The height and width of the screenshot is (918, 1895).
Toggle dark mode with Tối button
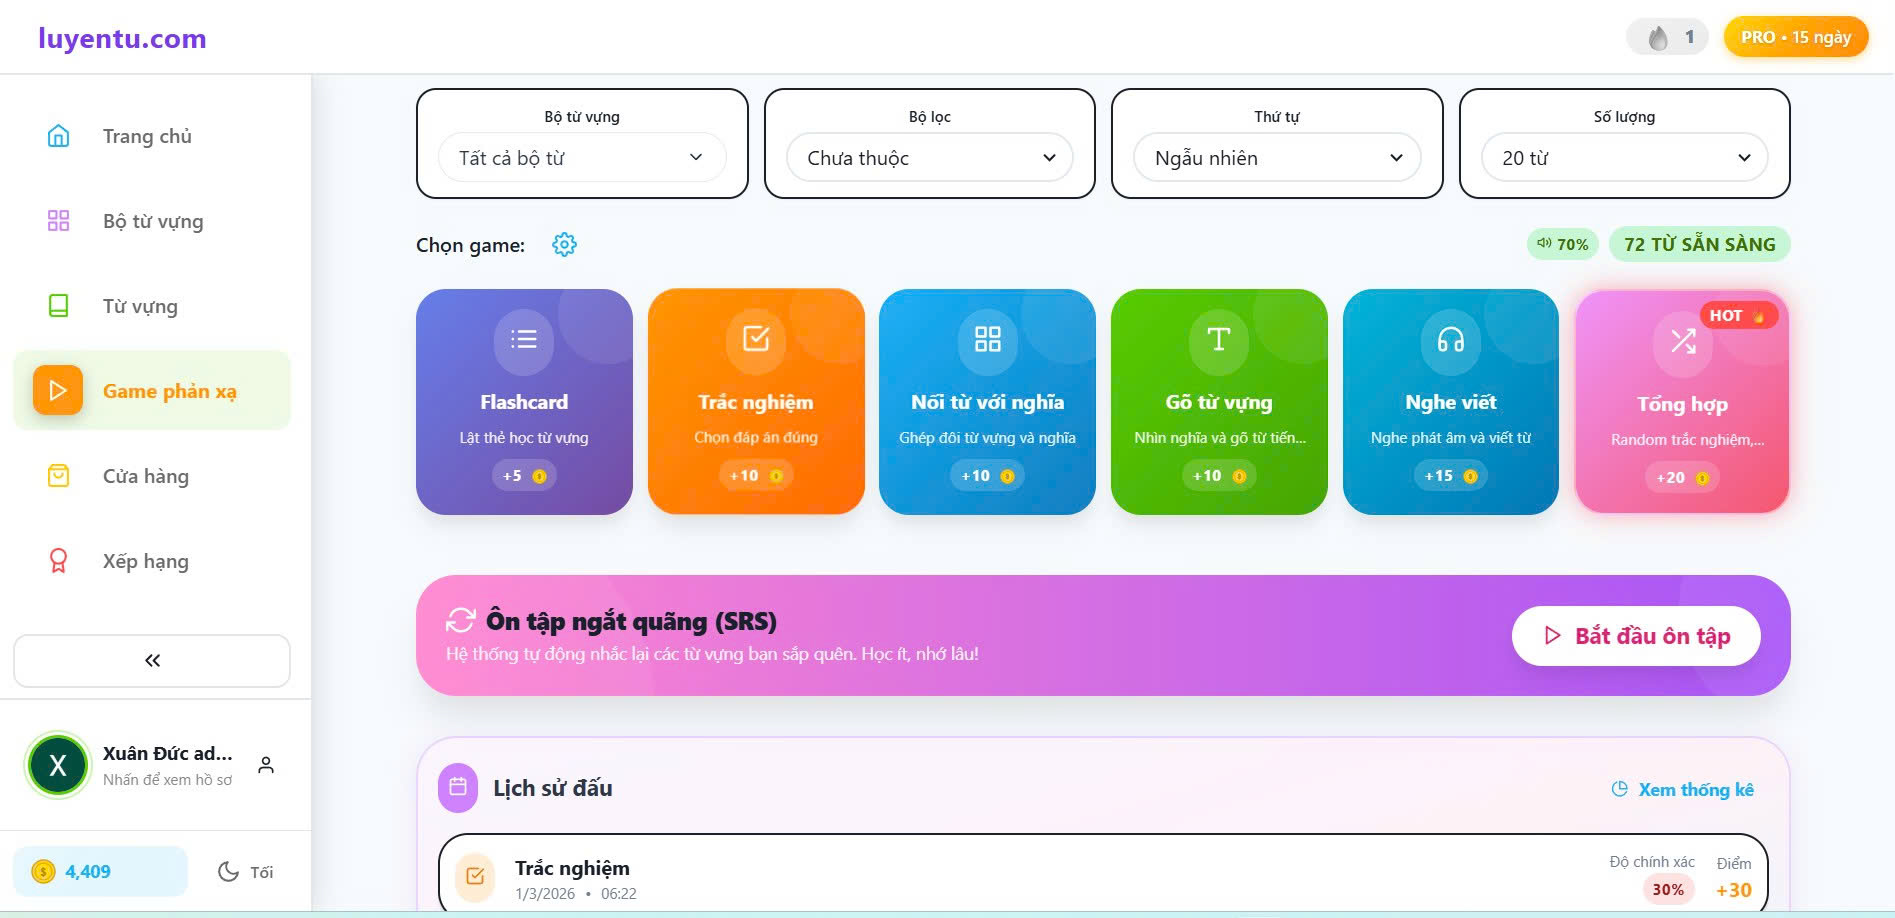246,872
